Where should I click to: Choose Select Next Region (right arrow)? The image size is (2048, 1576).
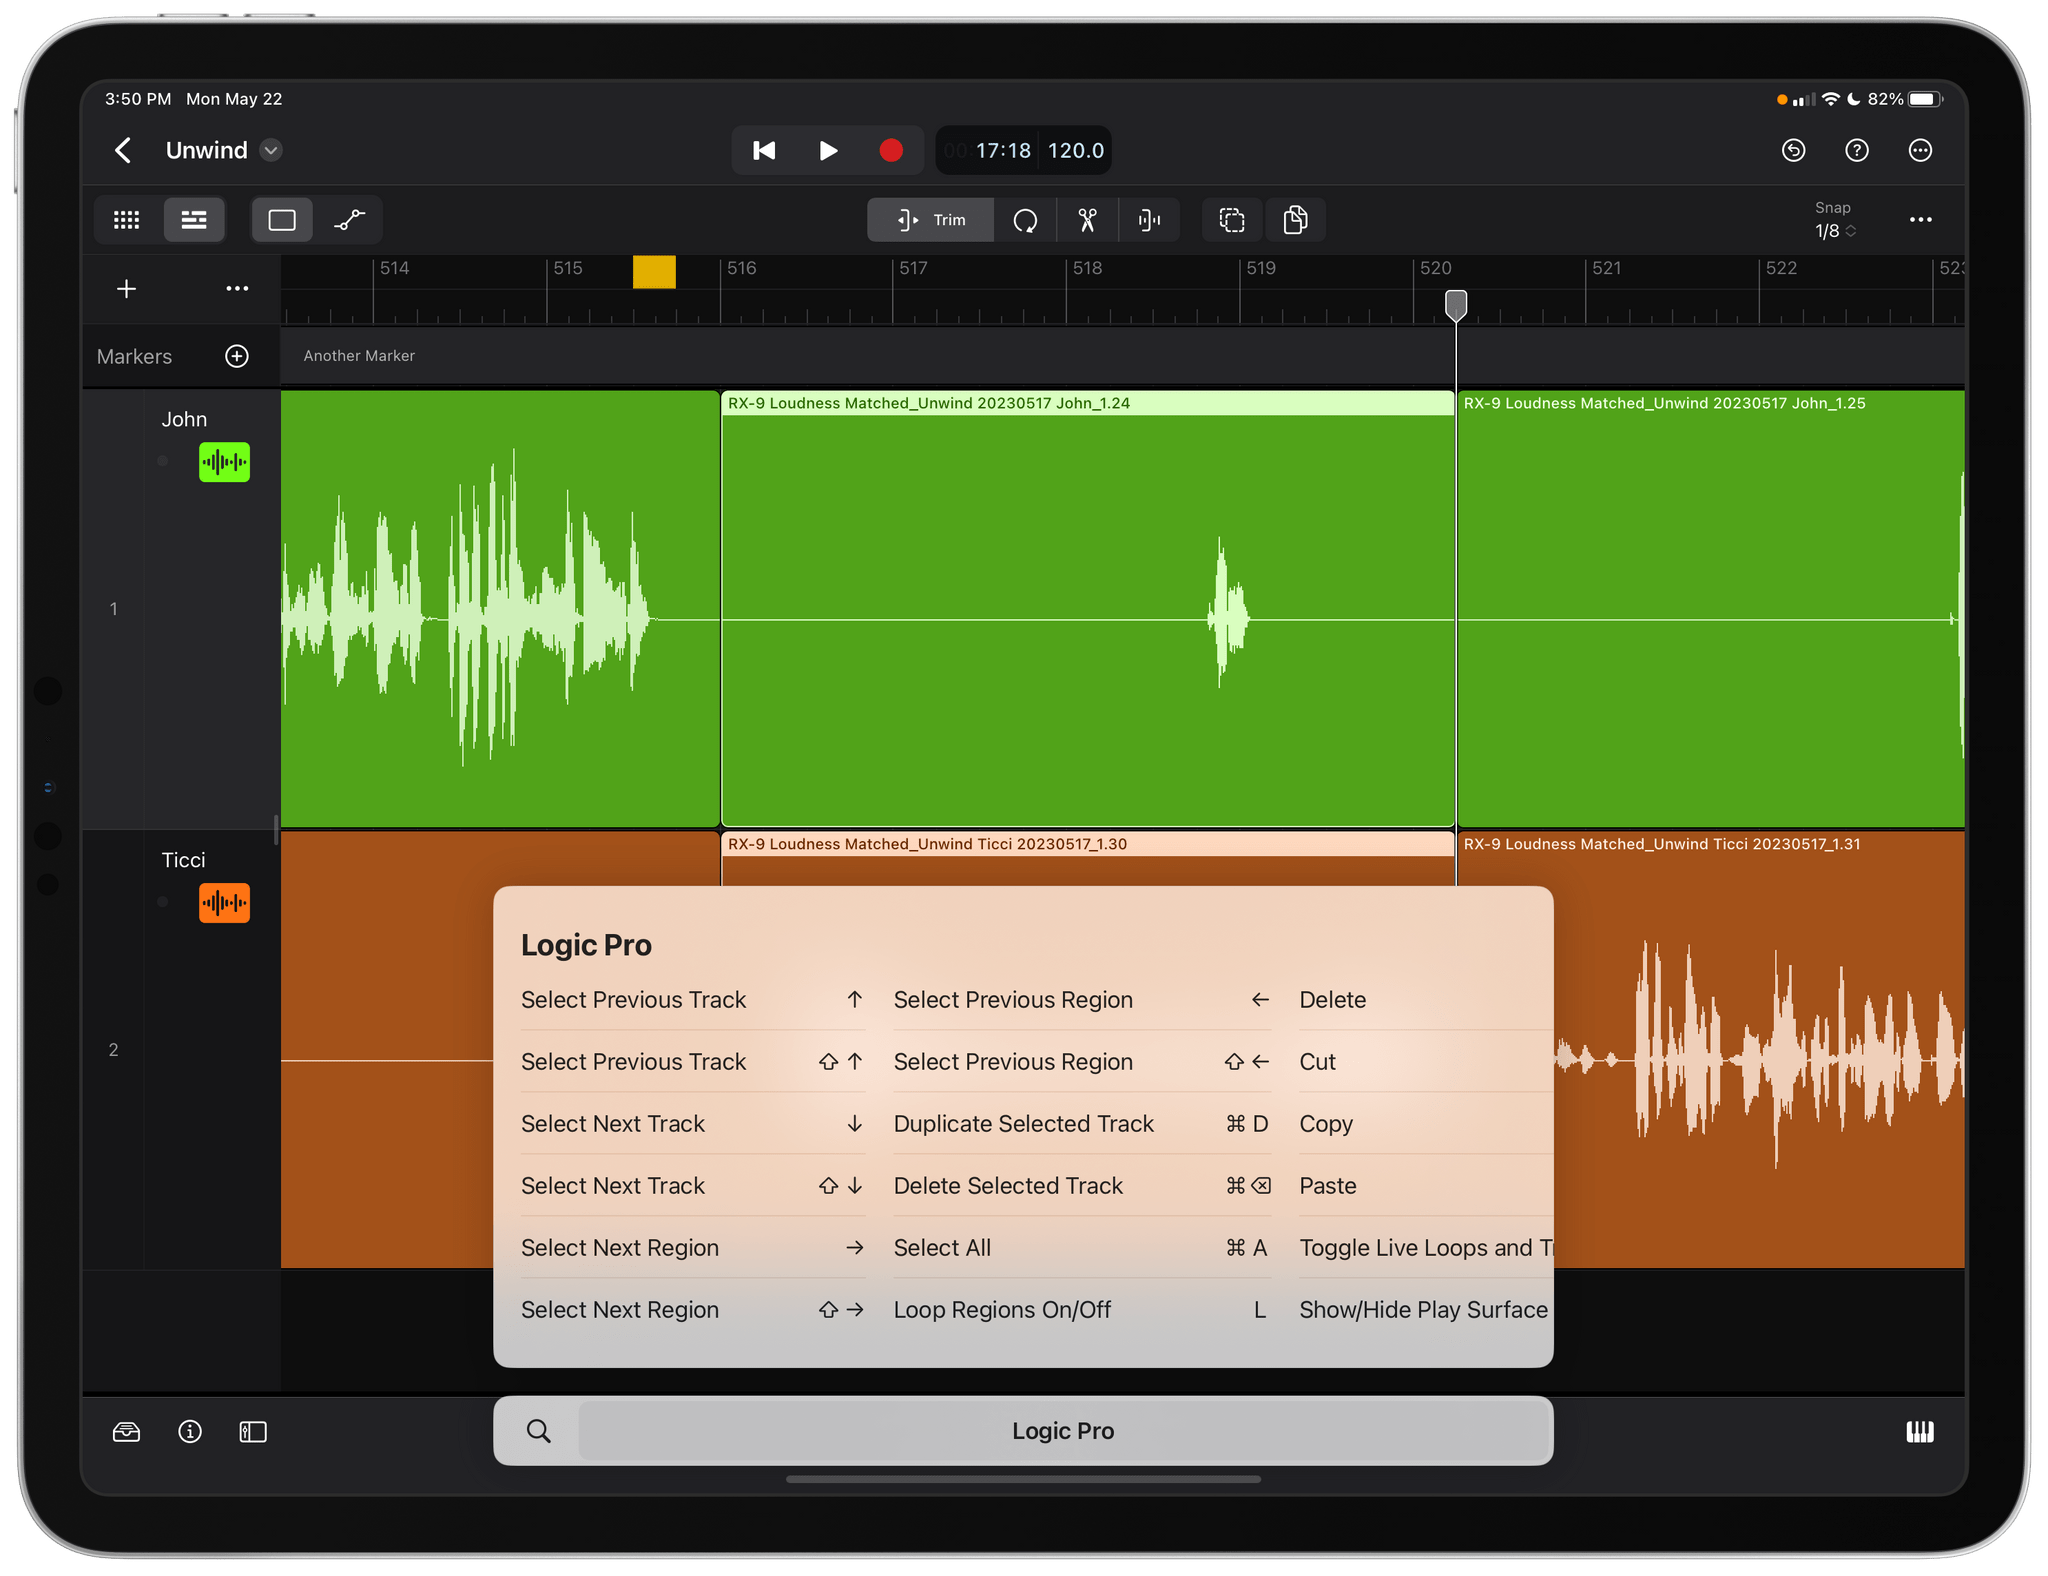pos(692,1248)
